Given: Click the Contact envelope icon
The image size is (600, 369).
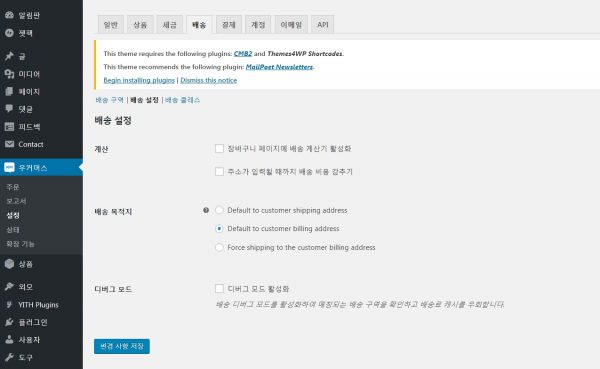Looking at the screenshot, I should click(9, 144).
